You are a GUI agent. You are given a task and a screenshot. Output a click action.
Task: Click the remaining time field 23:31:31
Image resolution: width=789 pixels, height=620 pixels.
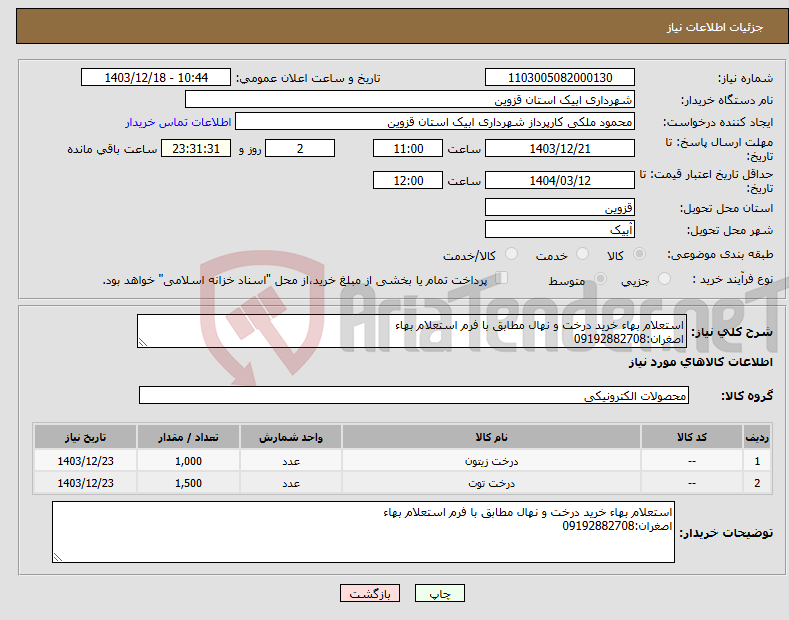(196, 148)
